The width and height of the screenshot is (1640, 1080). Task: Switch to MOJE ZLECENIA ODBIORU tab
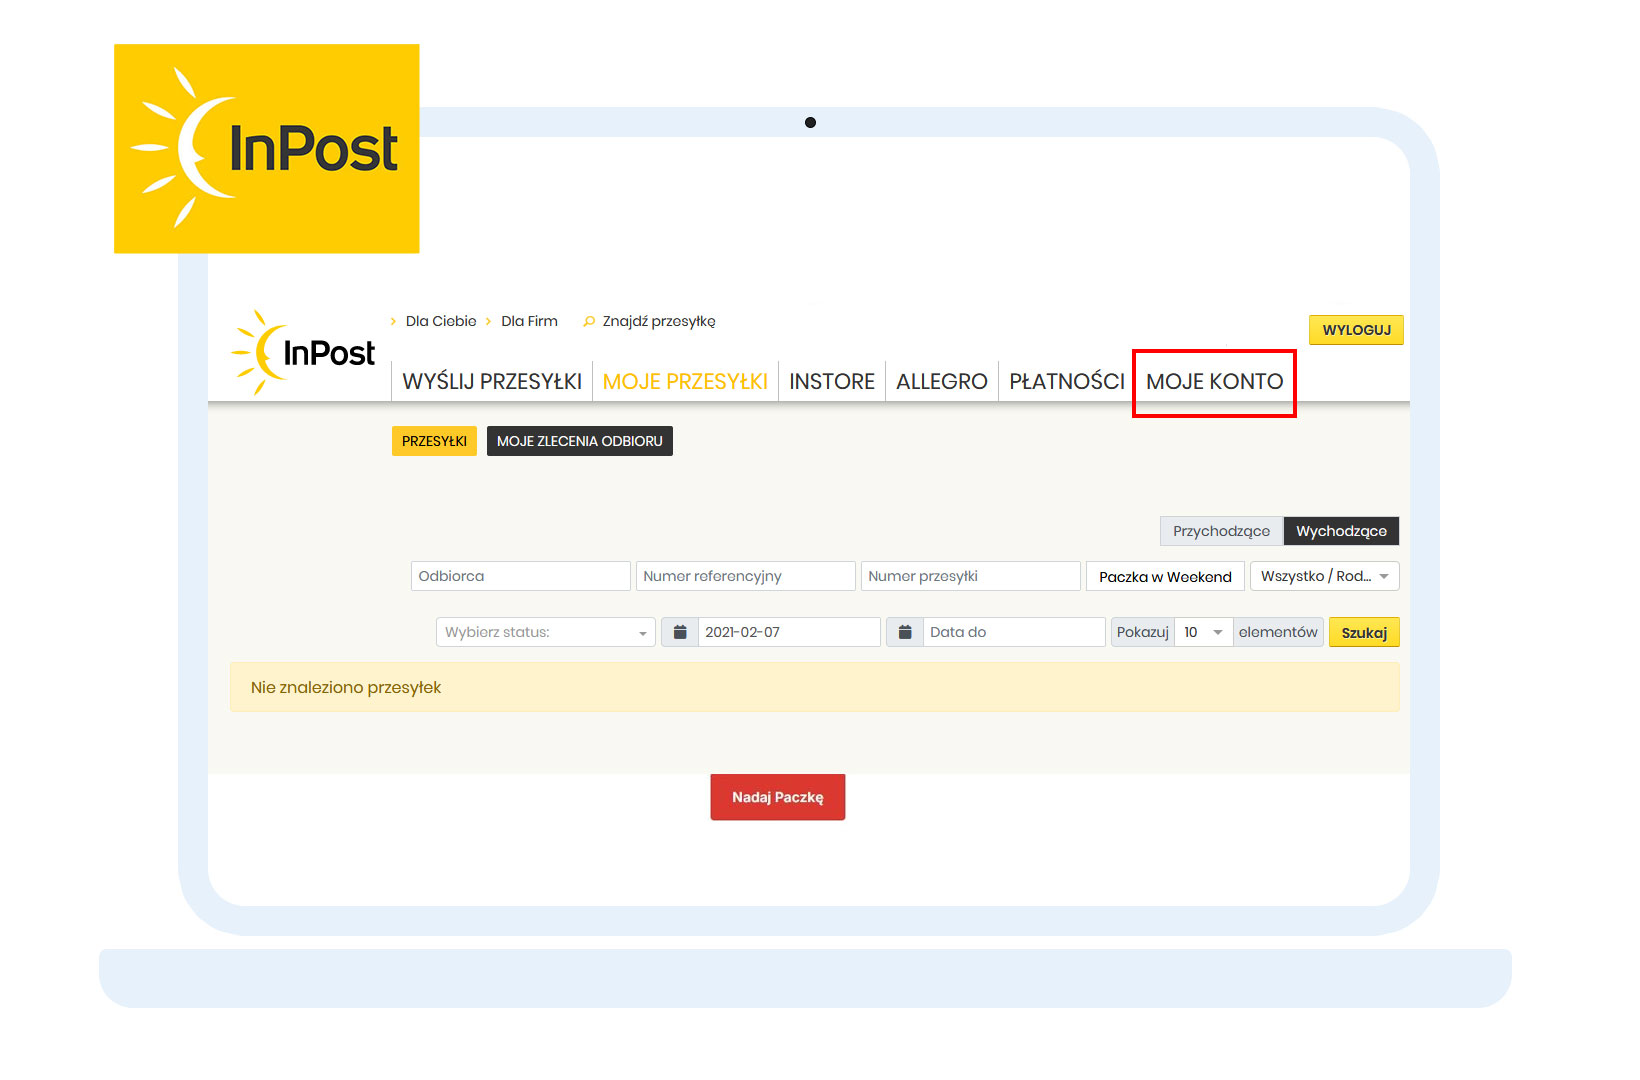[x=580, y=441]
